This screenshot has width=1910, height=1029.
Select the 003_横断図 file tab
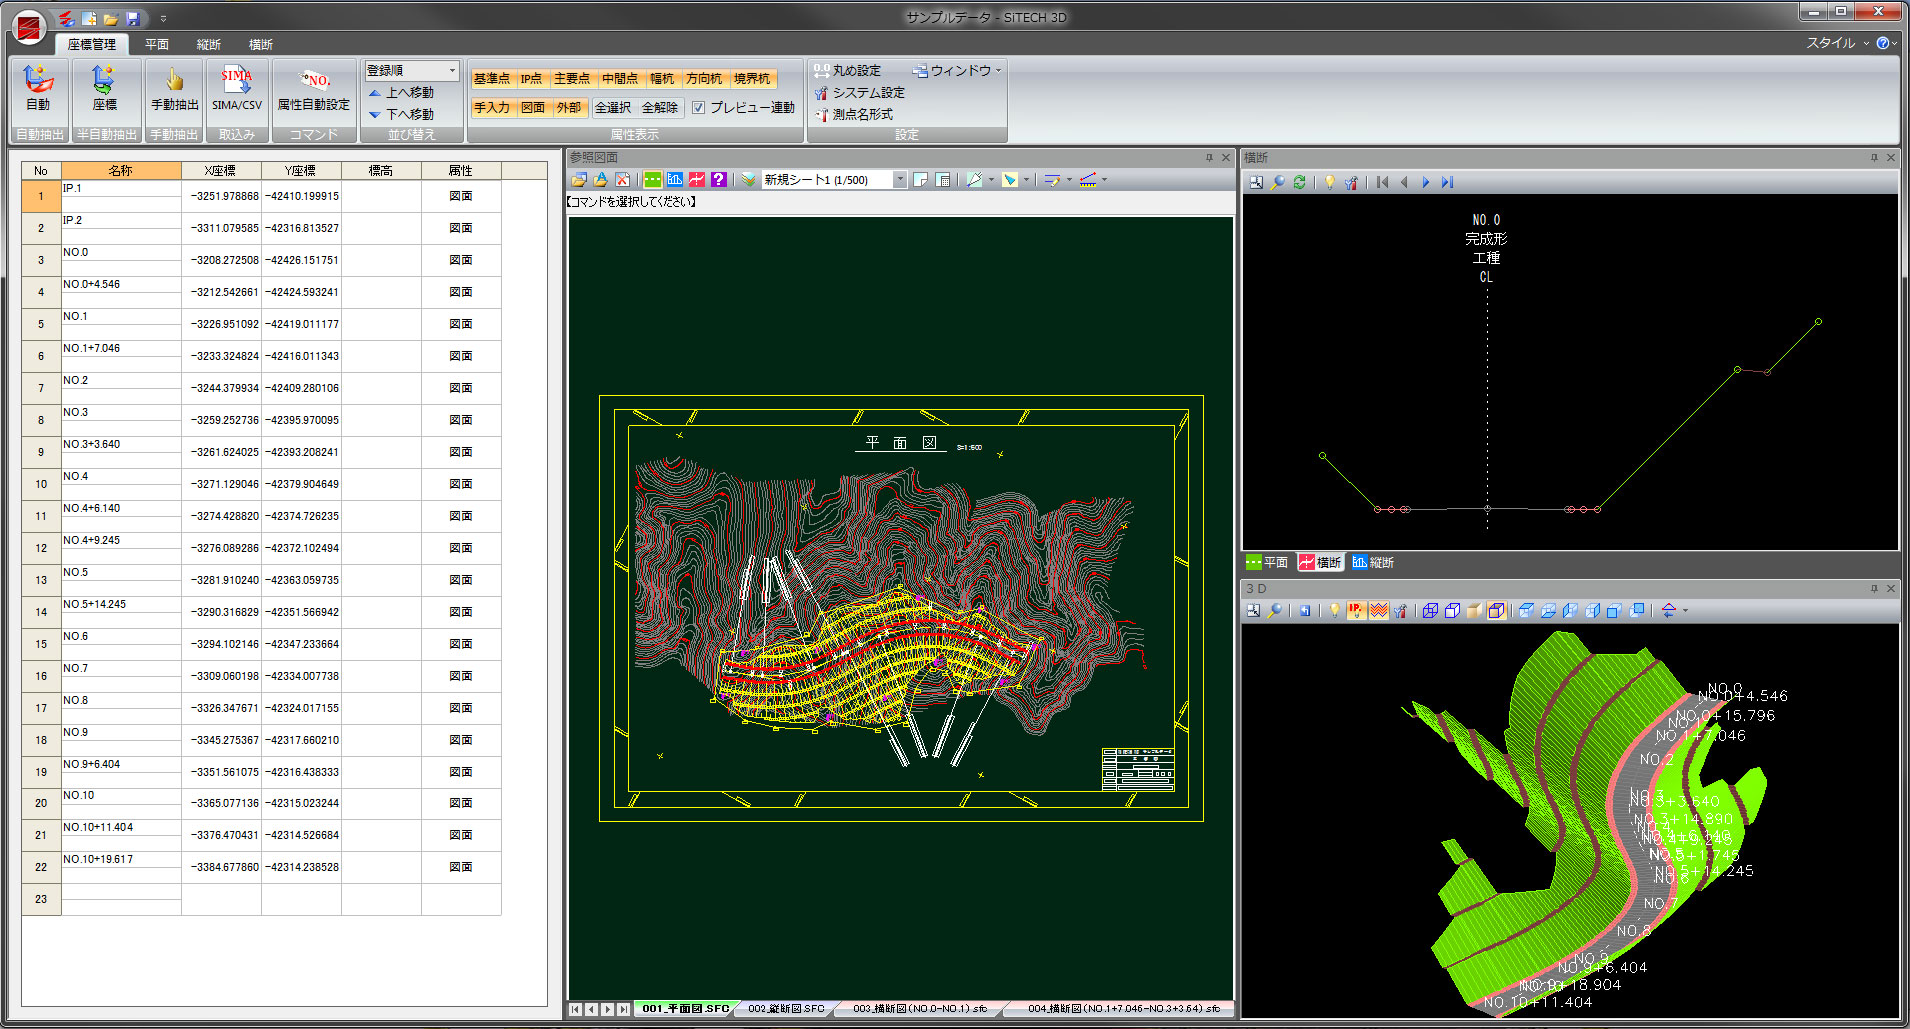coord(915,1009)
